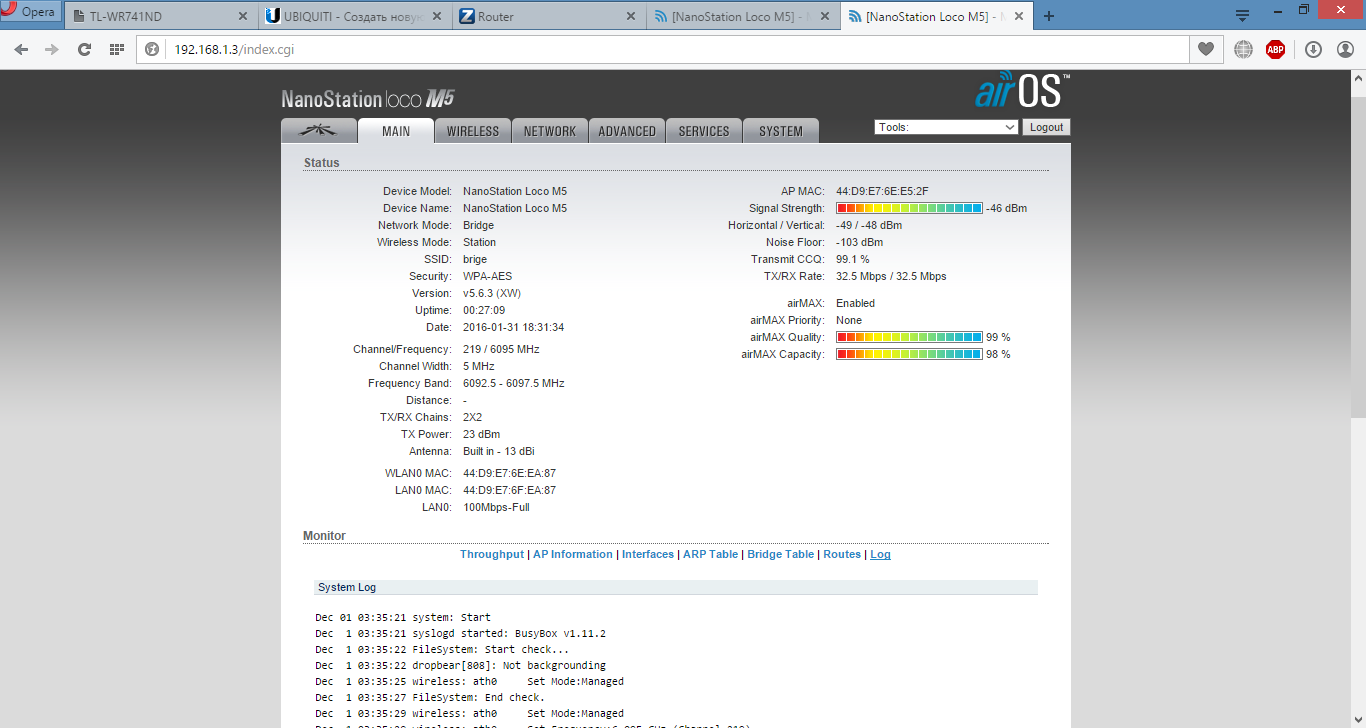Reload the page with refresh icon
1366x728 pixels.
pyautogui.click(x=84, y=49)
